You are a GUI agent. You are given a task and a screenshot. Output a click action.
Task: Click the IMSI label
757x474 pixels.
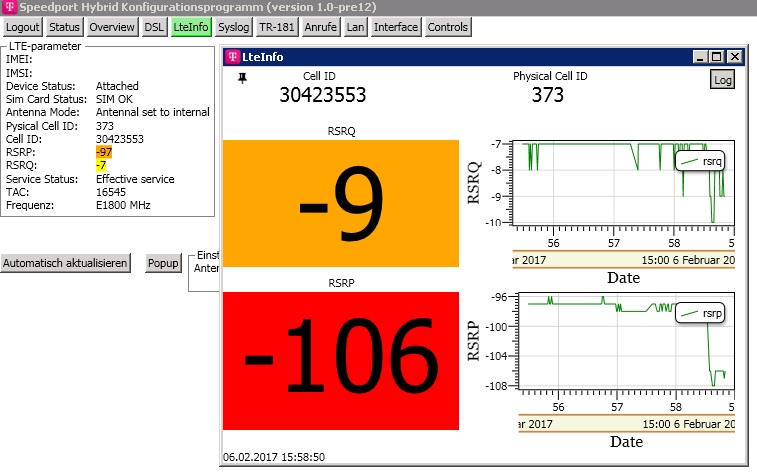tap(19, 73)
